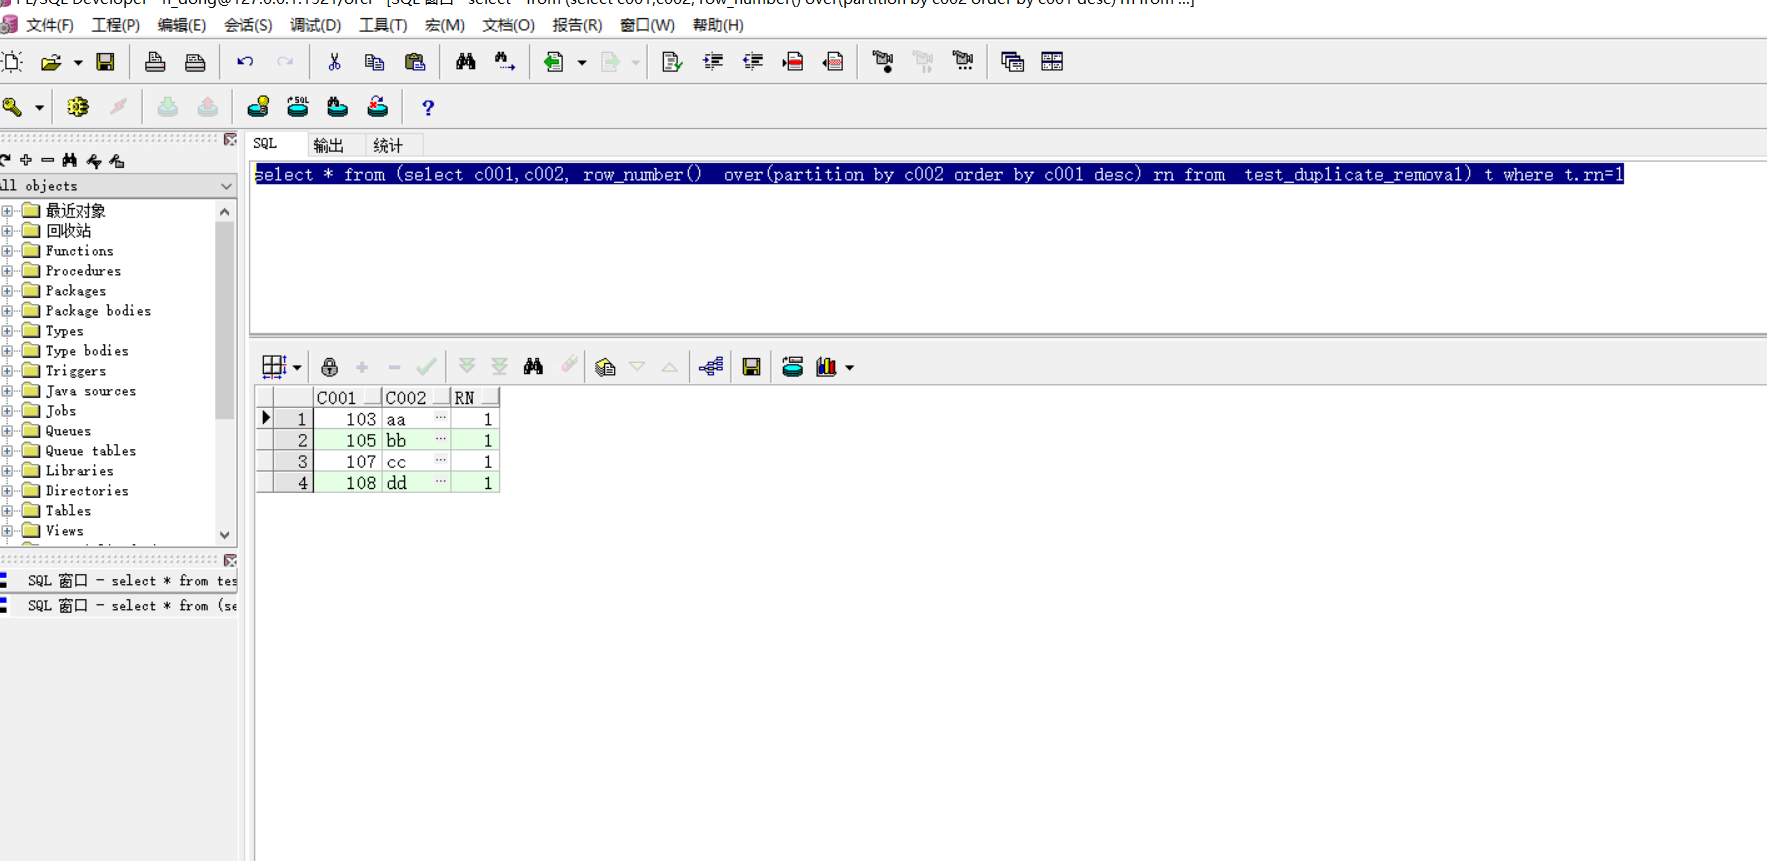Expand the Functions tree folder

[7, 251]
